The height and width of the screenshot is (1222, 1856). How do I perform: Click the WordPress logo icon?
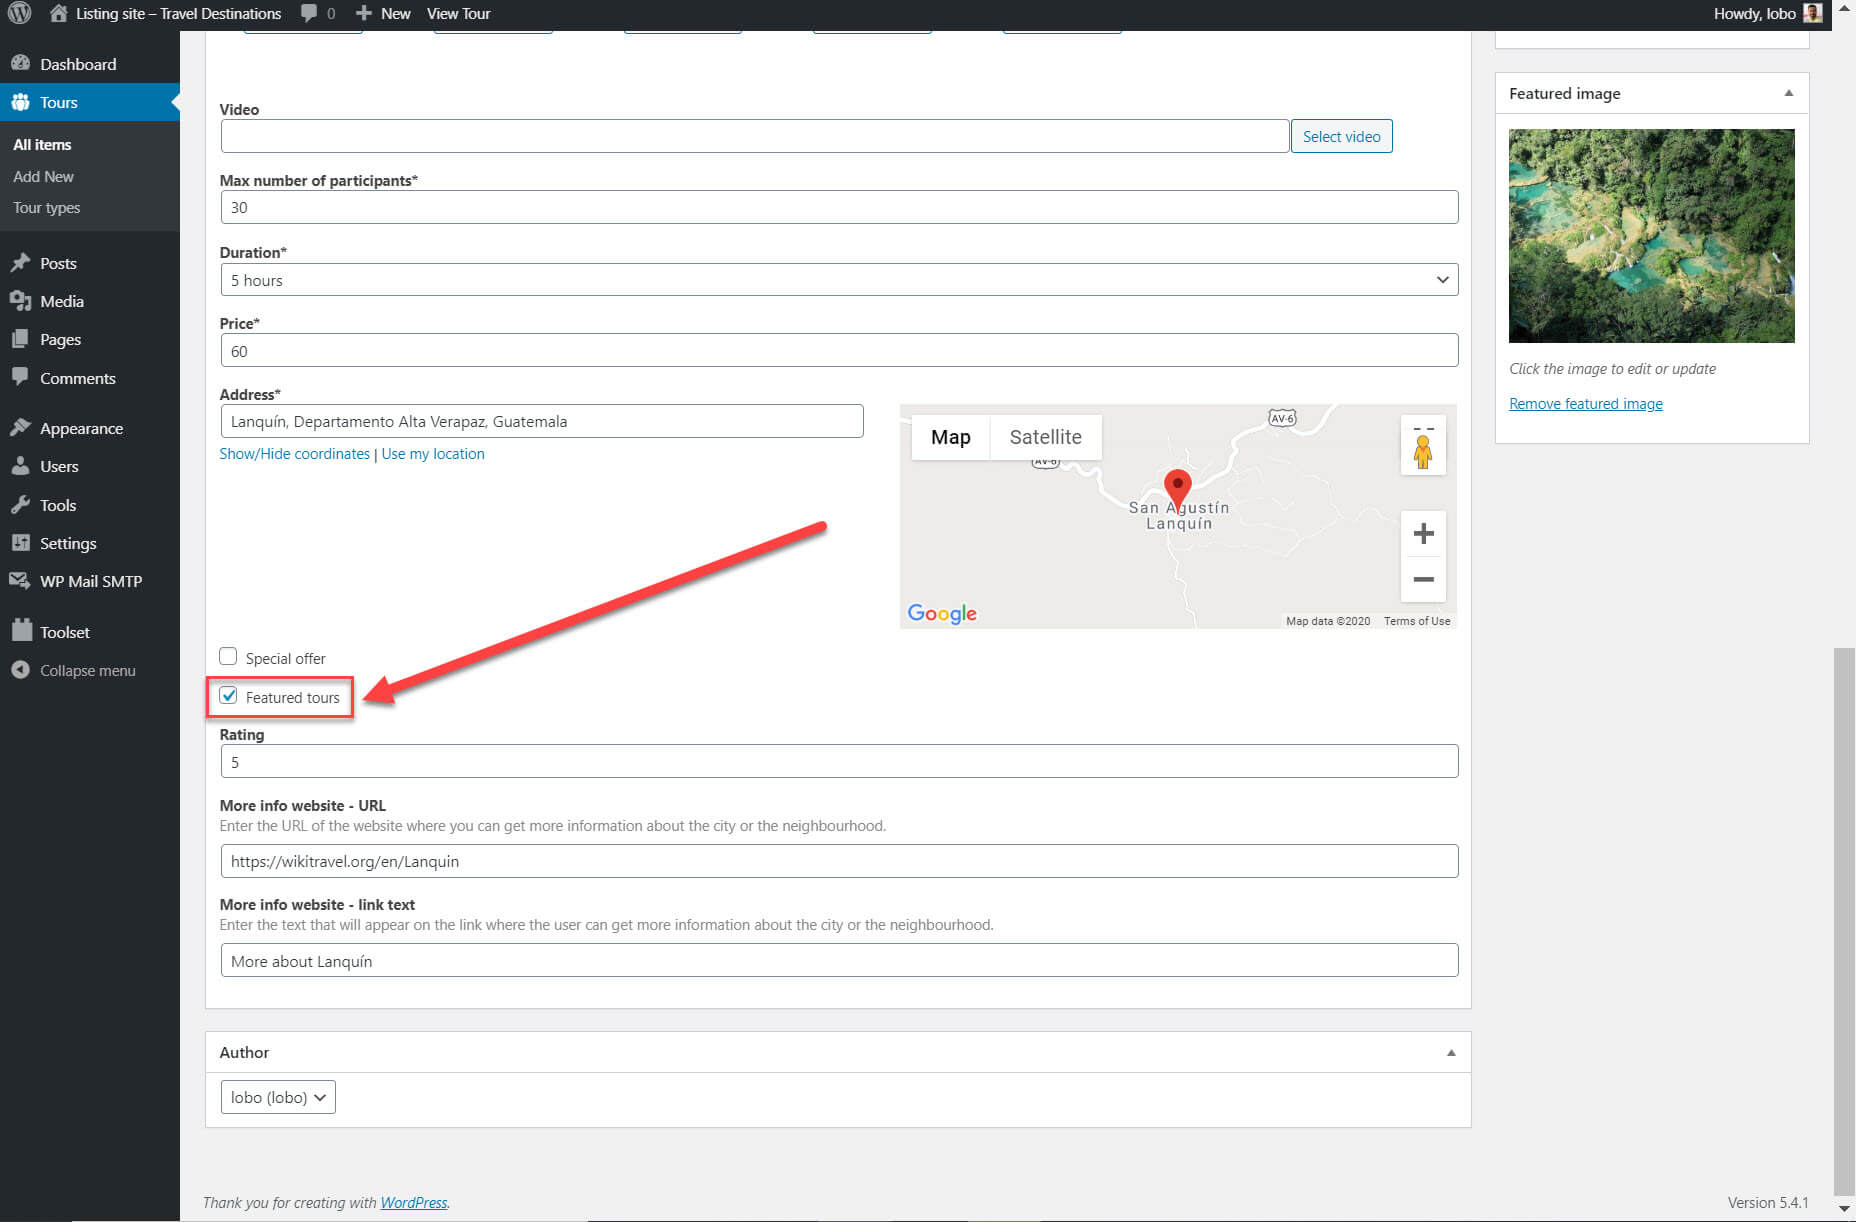coord(20,13)
